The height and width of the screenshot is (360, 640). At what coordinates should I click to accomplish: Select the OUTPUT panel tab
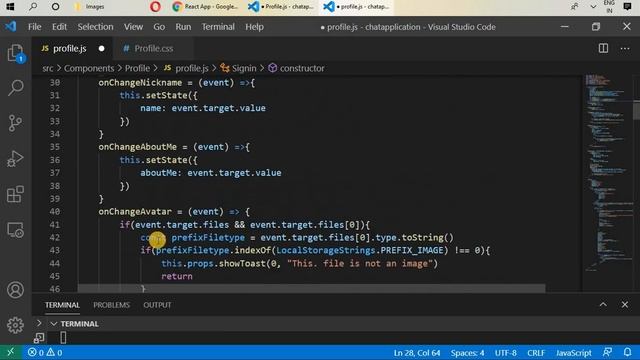(x=157, y=305)
